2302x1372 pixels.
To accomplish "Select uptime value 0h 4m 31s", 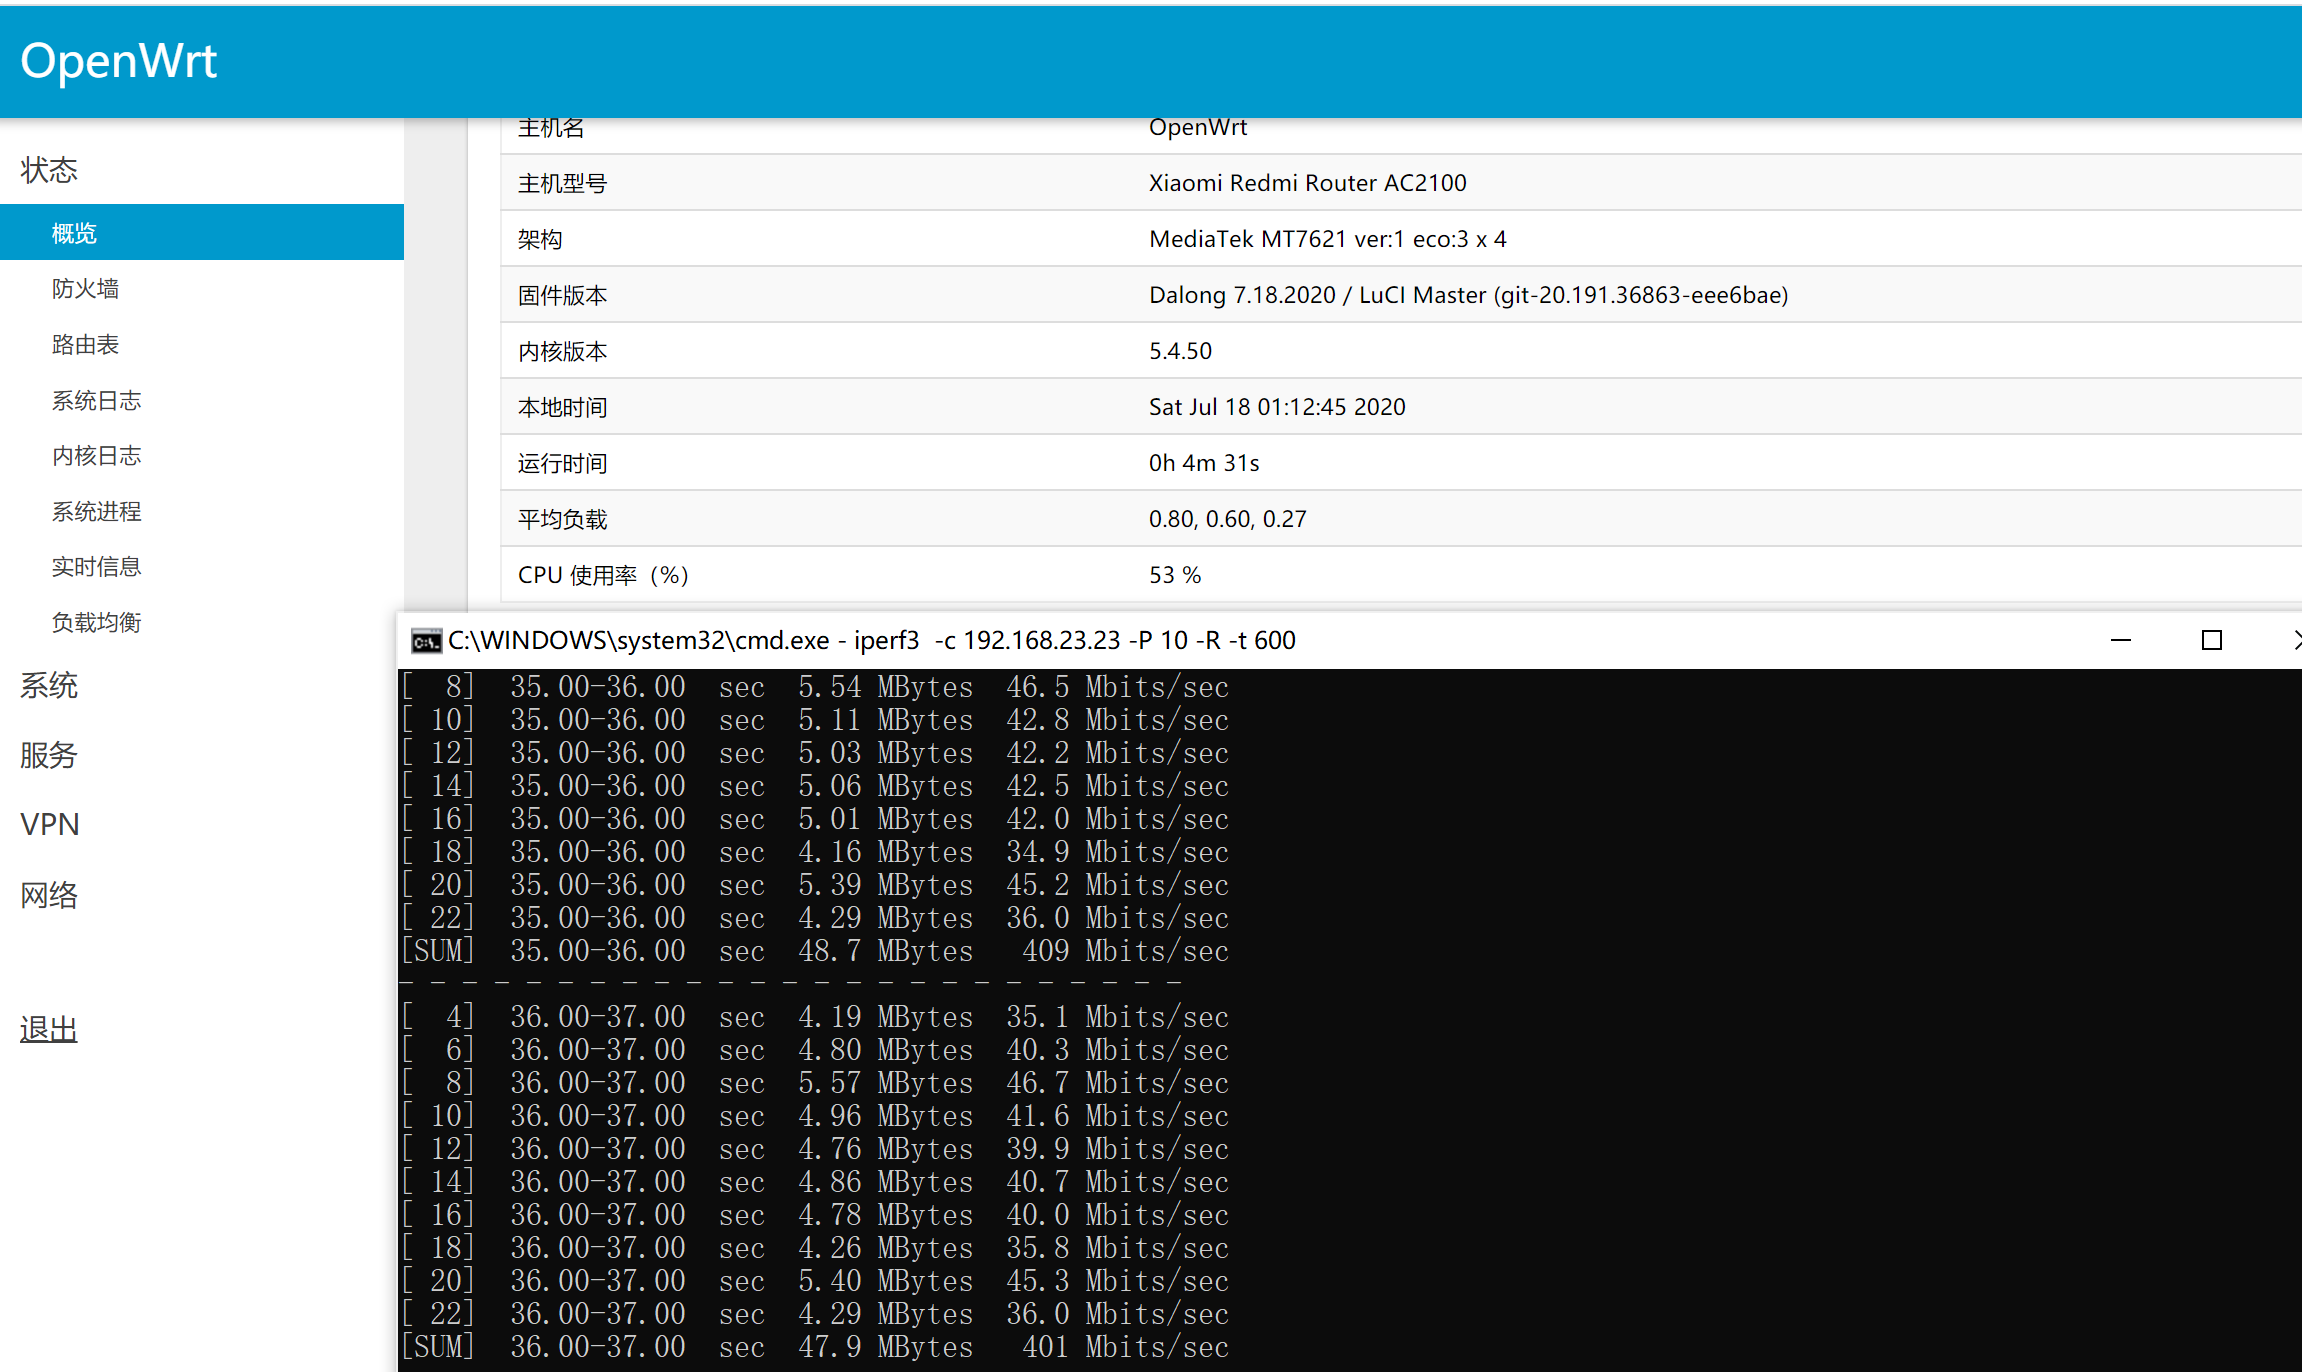I will click(x=1204, y=463).
